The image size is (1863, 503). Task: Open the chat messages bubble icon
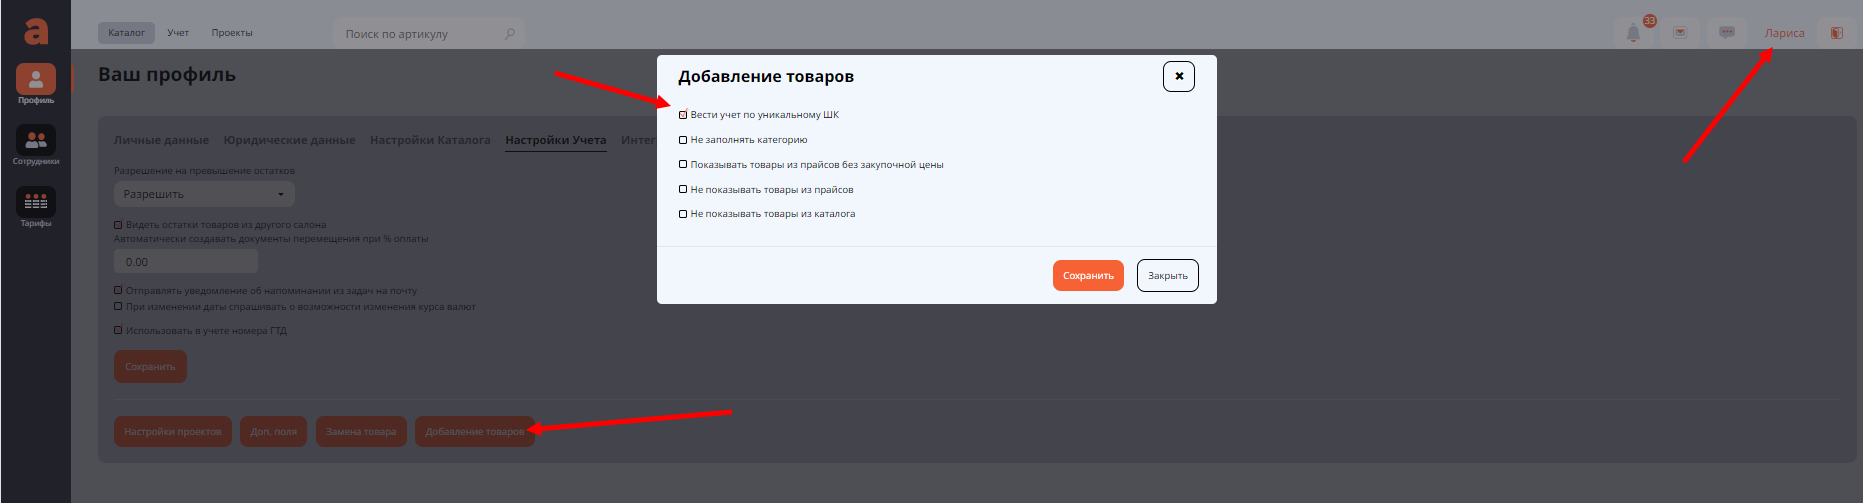pos(1726,33)
